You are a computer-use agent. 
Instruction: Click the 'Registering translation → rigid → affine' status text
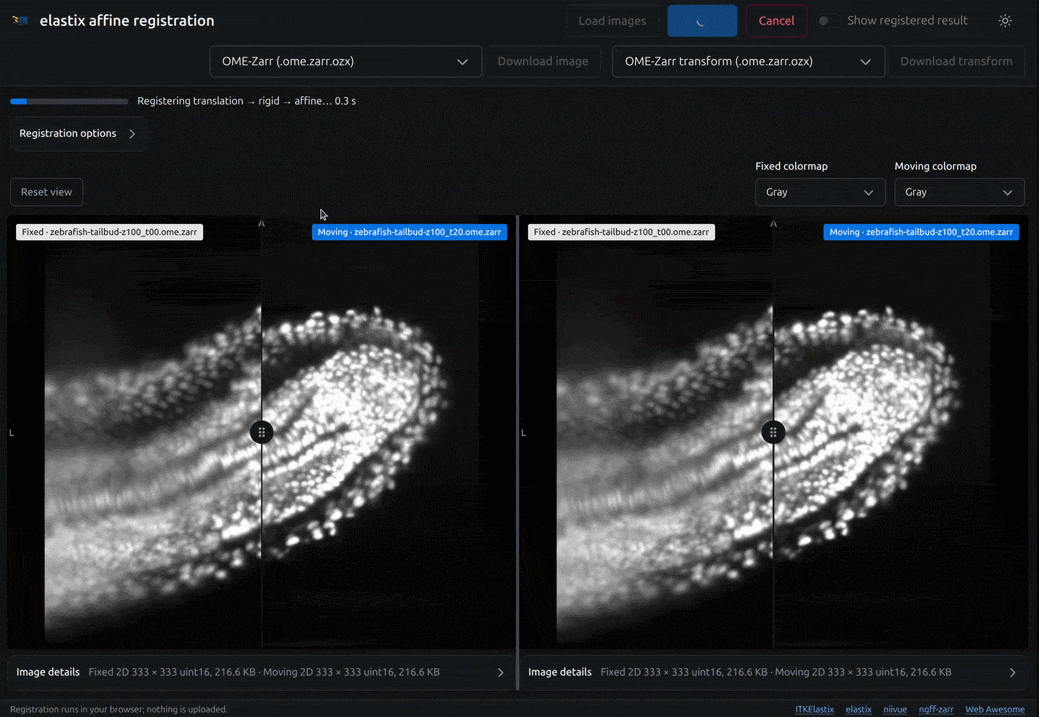[x=246, y=101]
